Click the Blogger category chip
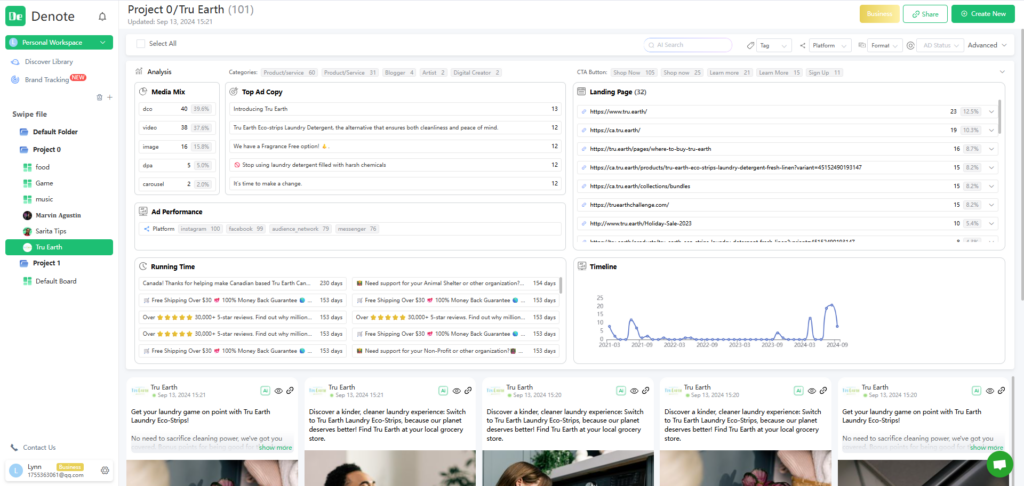 [x=399, y=73]
